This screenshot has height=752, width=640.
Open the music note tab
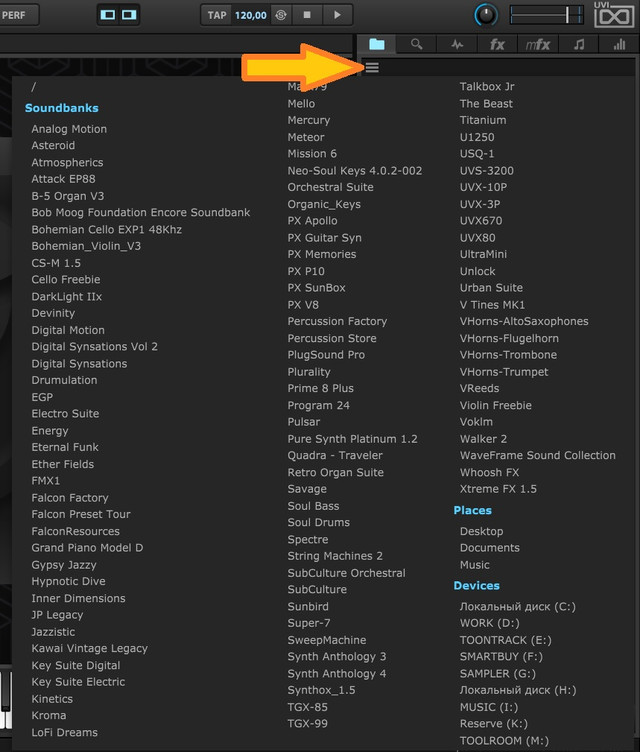[579, 44]
